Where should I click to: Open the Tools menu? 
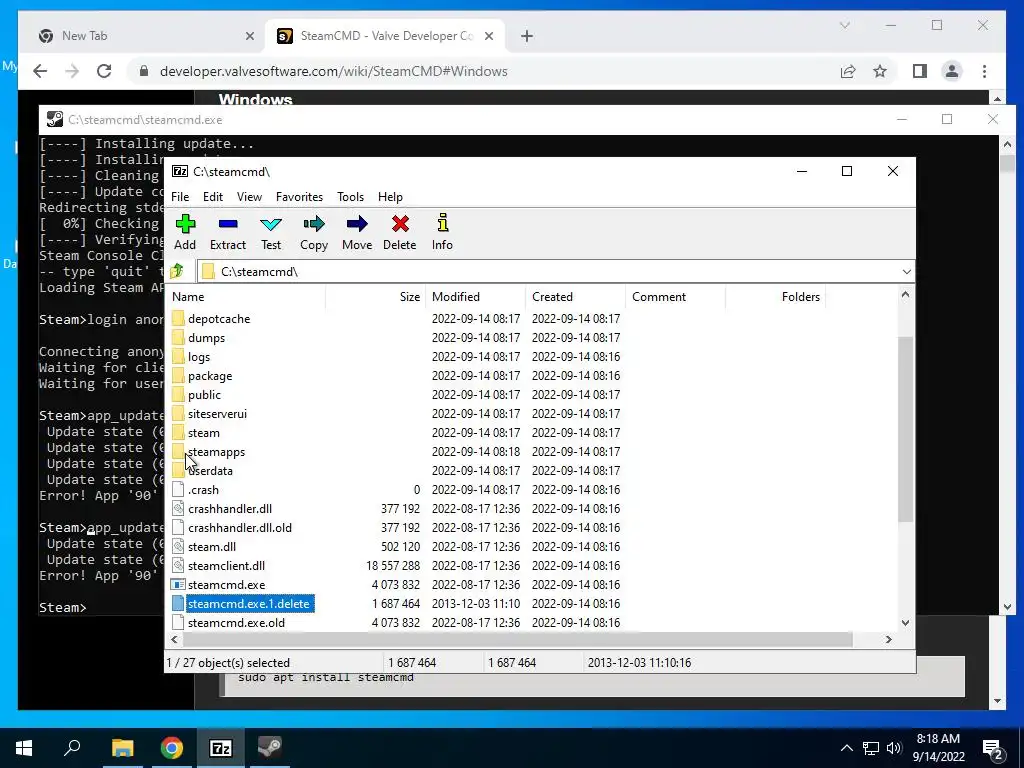pyautogui.click(x=350, y=197)
